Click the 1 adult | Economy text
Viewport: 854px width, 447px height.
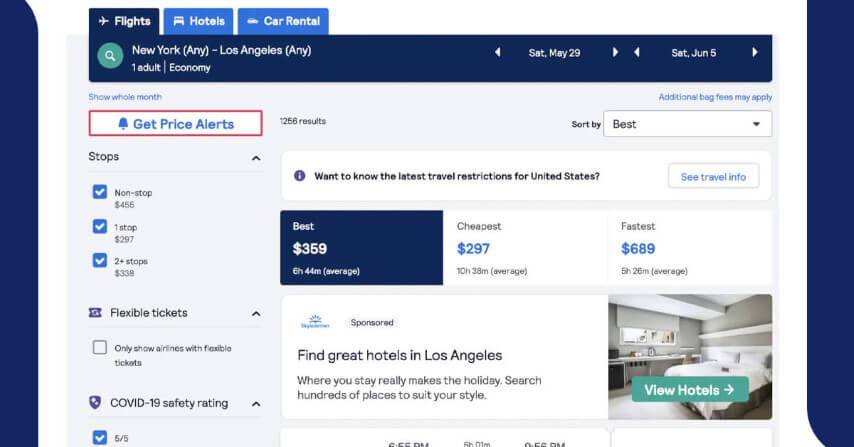(171, 68)
